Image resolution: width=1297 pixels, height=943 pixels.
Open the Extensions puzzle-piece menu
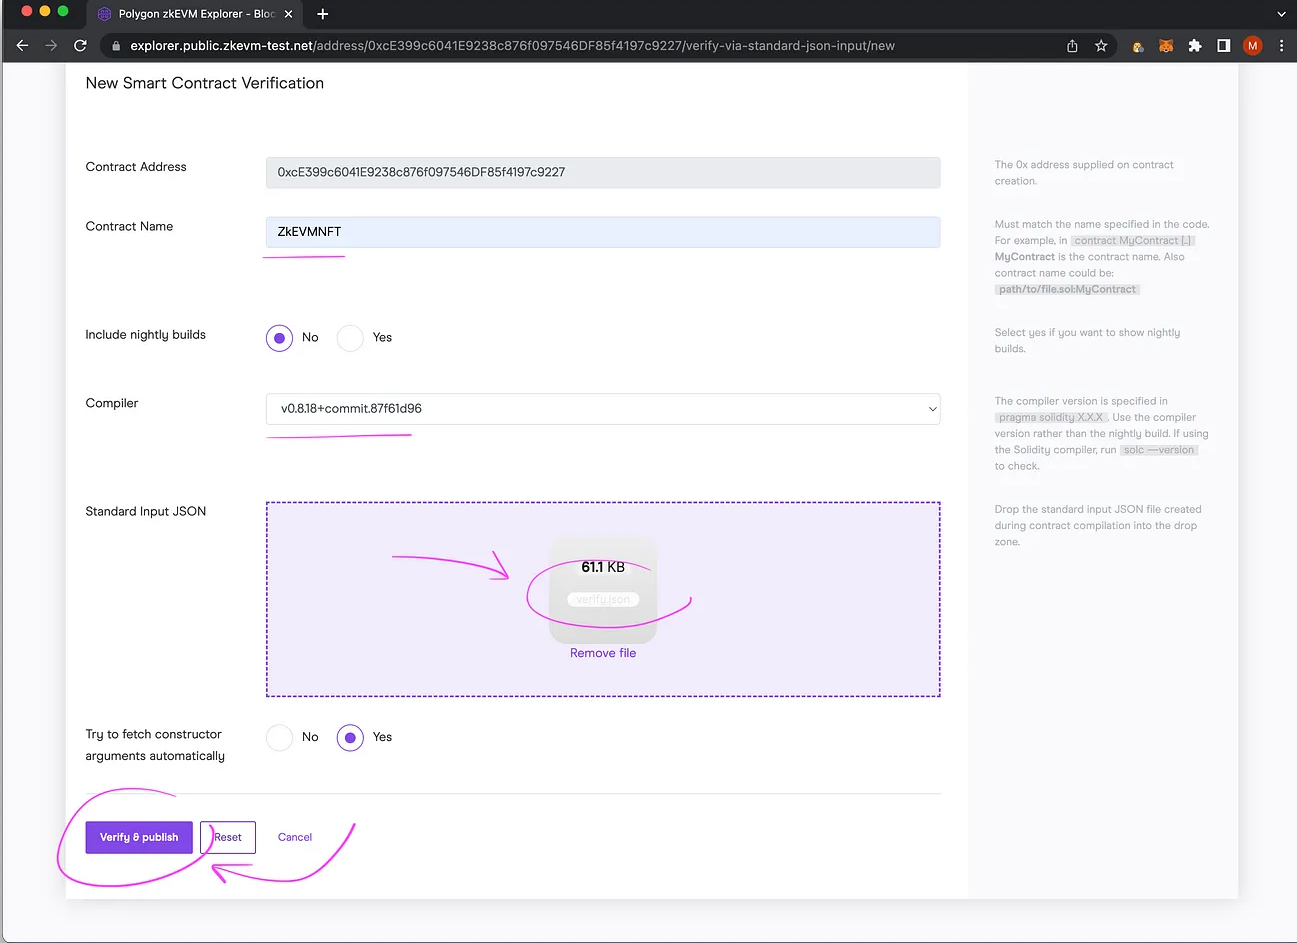click(1194, 46)
